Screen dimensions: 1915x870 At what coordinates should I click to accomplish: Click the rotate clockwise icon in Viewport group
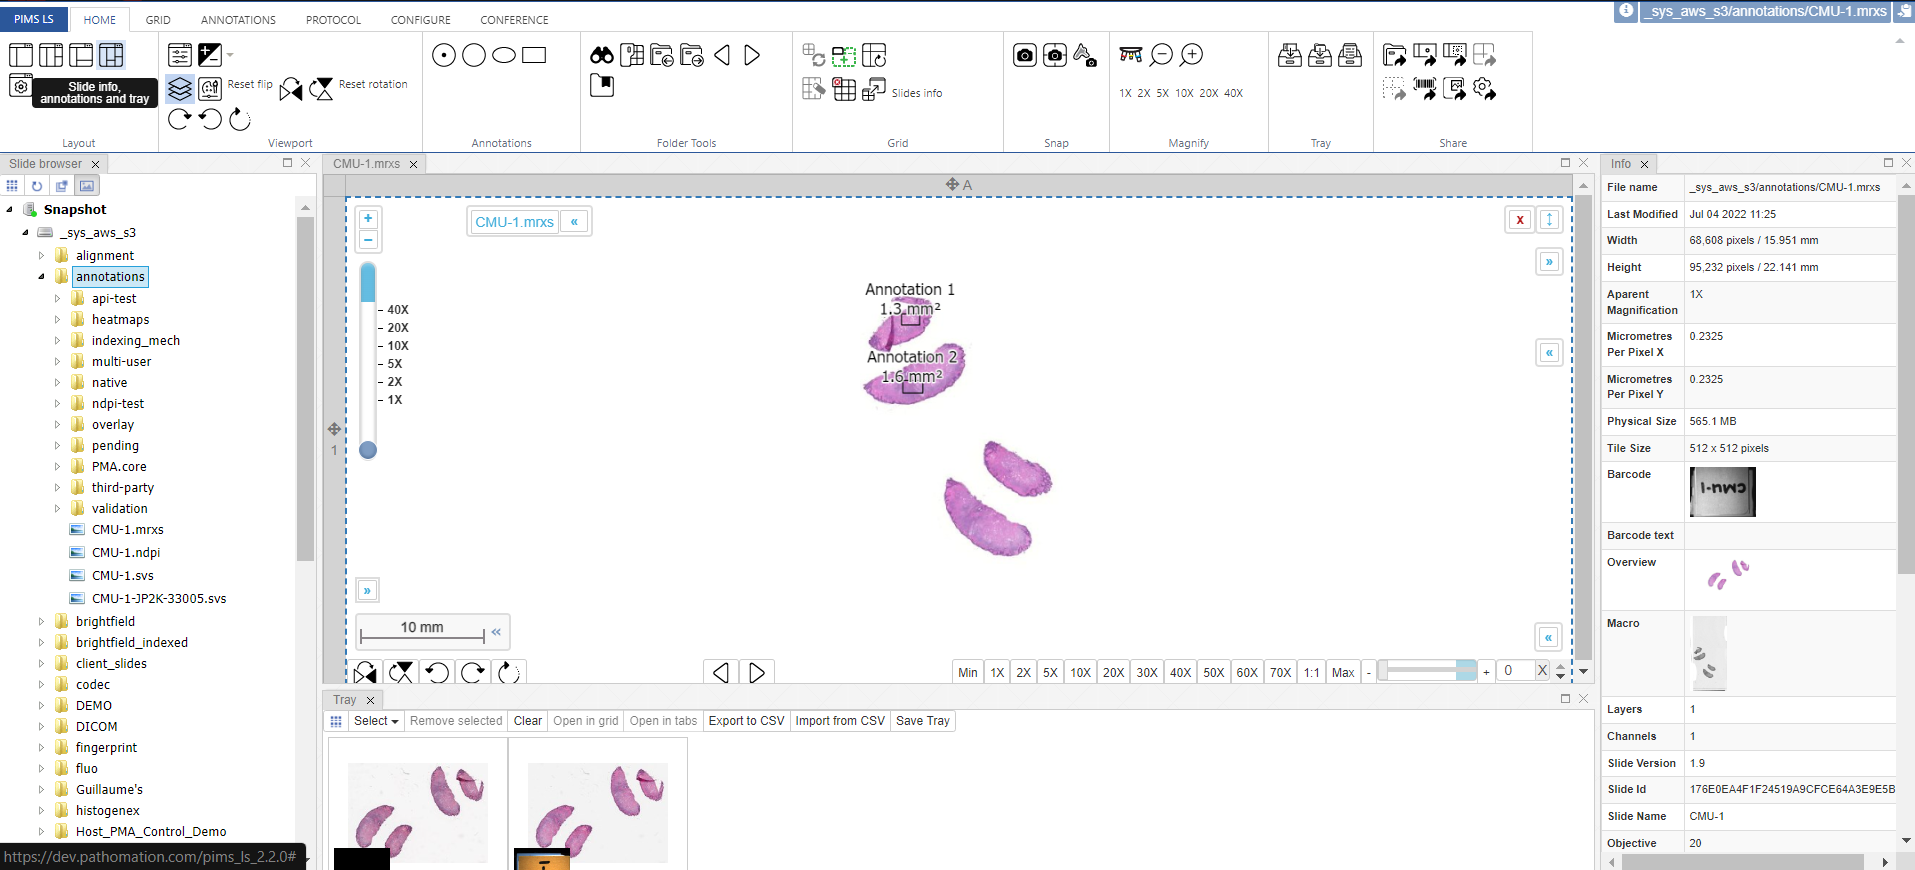179,119
